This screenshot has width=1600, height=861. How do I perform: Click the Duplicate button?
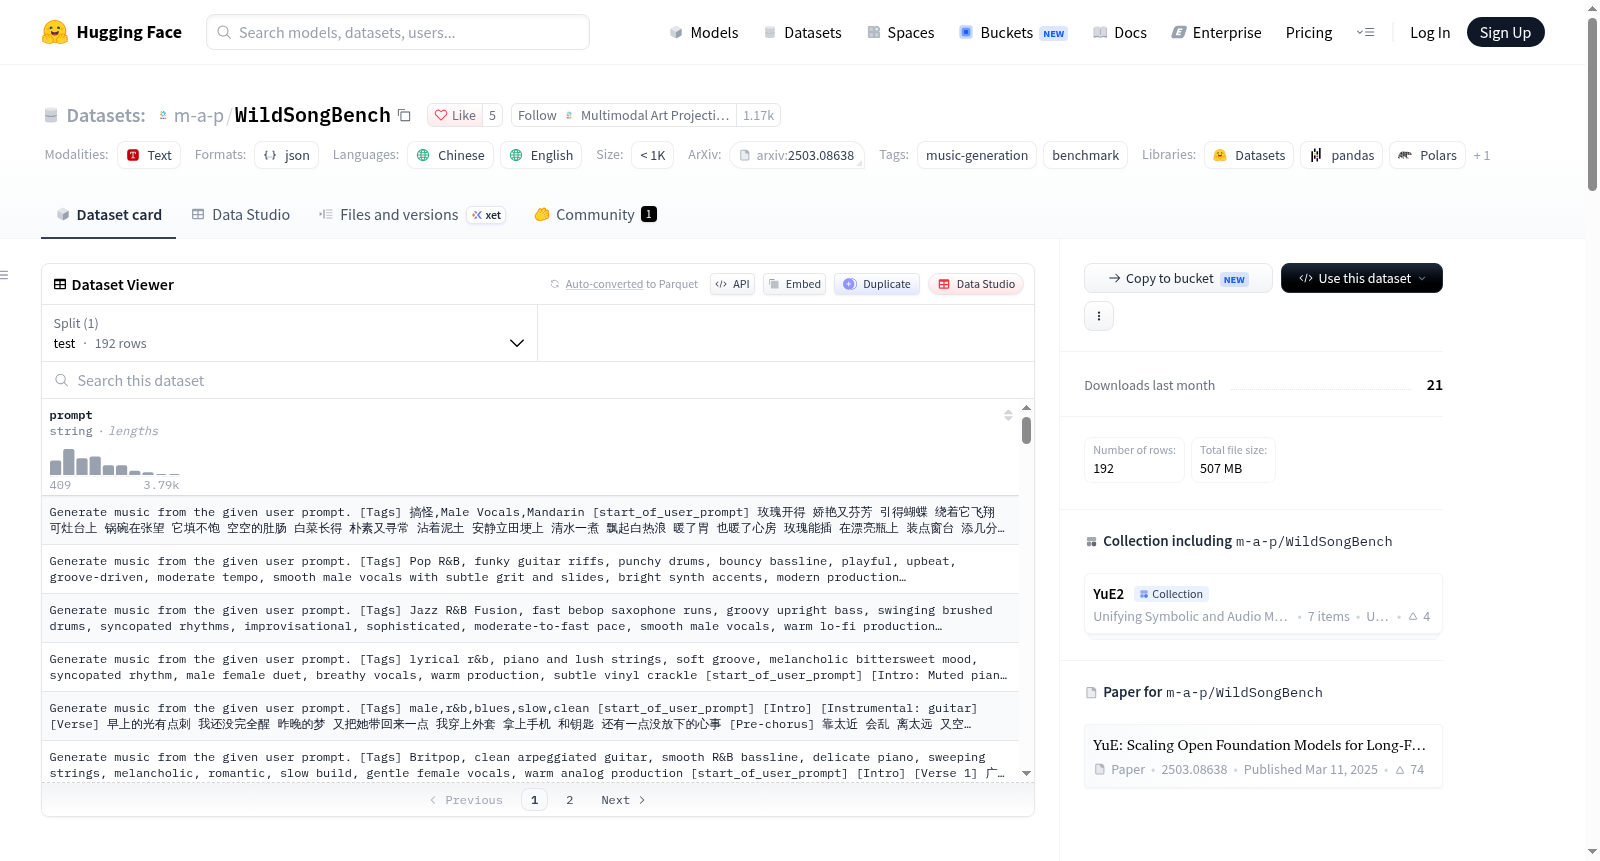pos(877,284)
